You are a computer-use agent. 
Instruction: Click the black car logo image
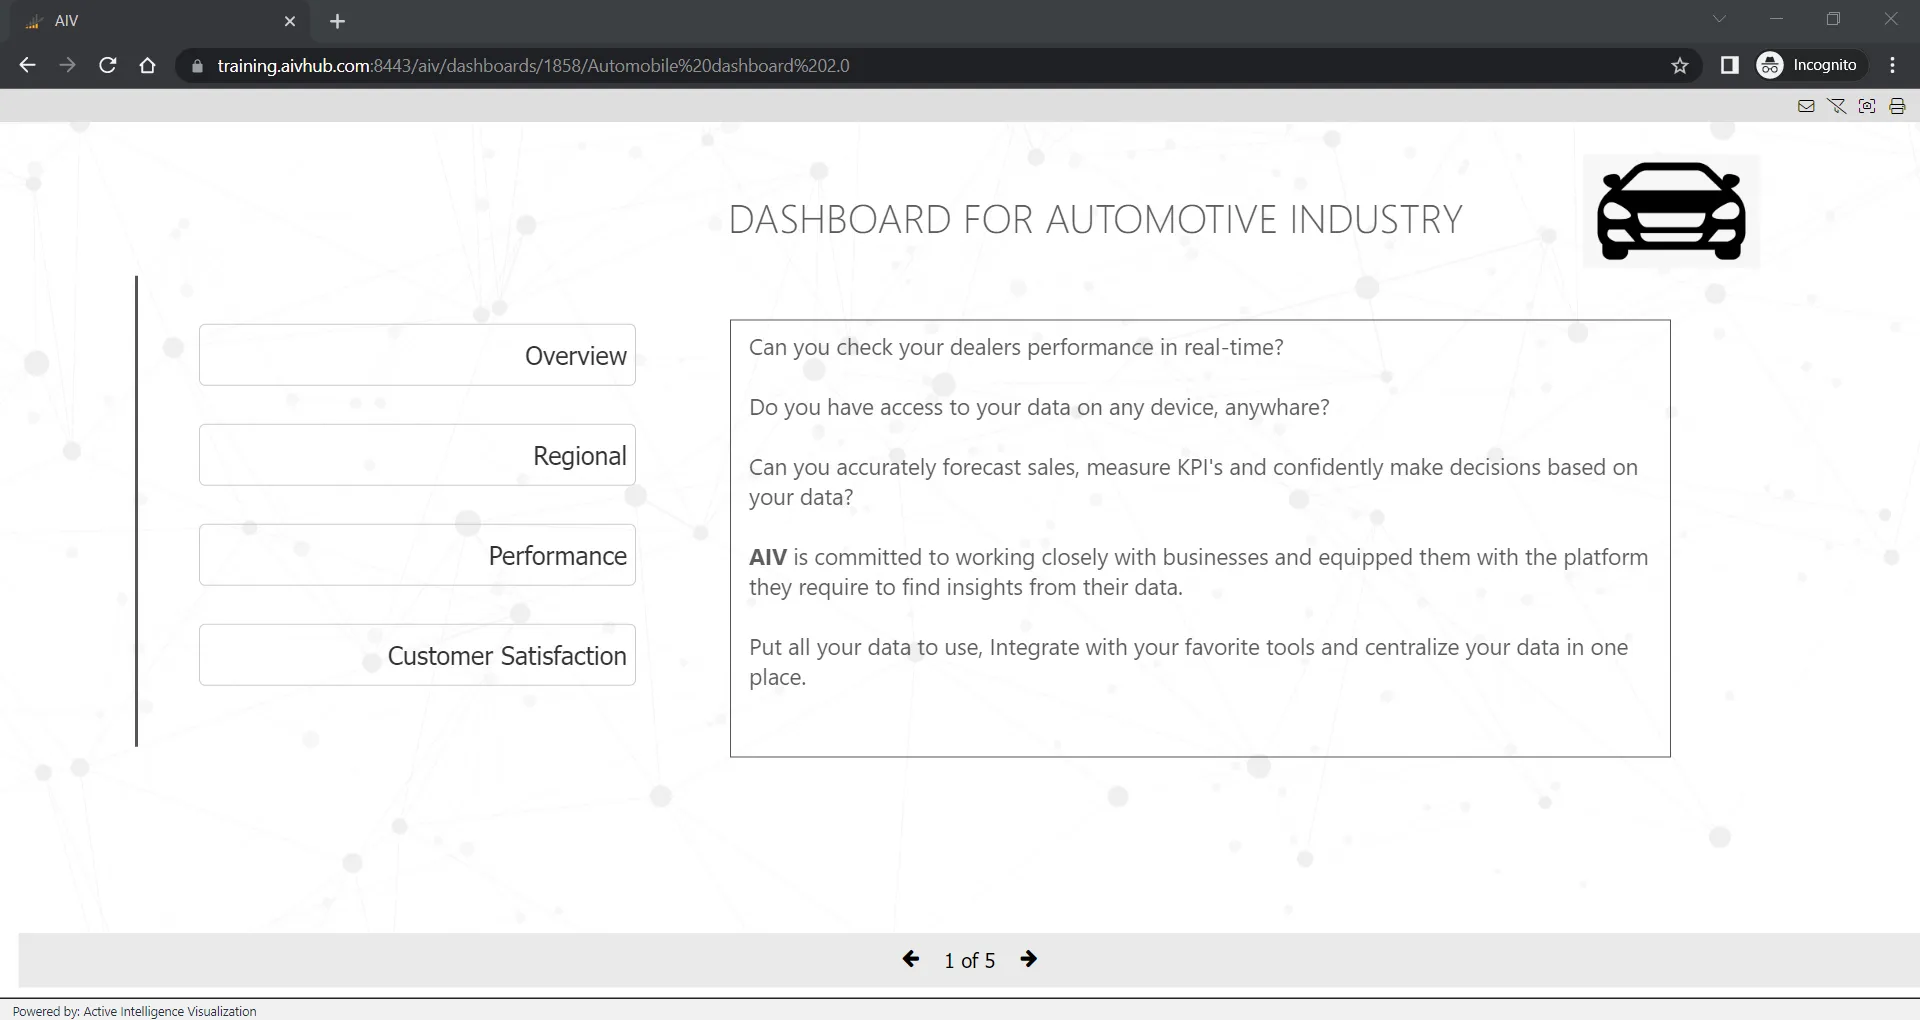1671,211
